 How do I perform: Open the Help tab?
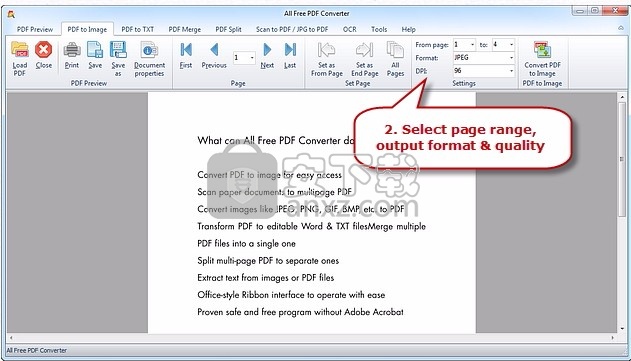pos(408,29)
